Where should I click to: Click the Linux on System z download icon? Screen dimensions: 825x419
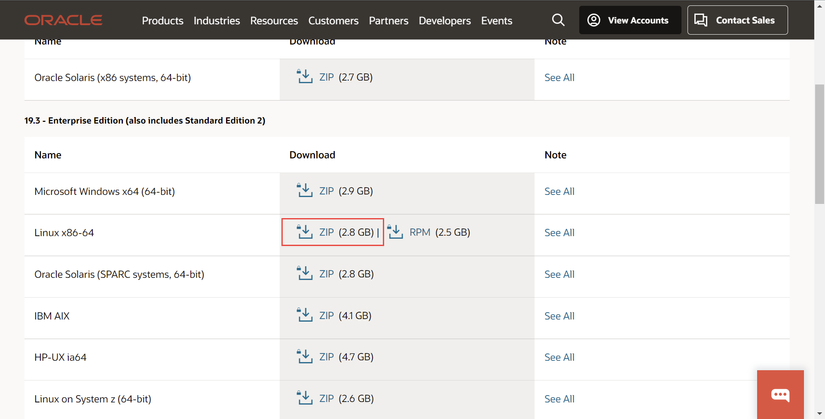tap(305, 398)
